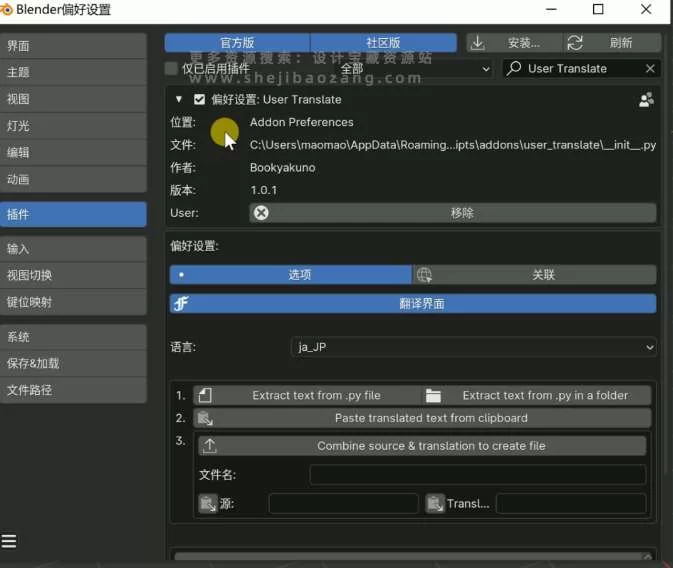Select the 官方版 filter toggle

[237, 43]
